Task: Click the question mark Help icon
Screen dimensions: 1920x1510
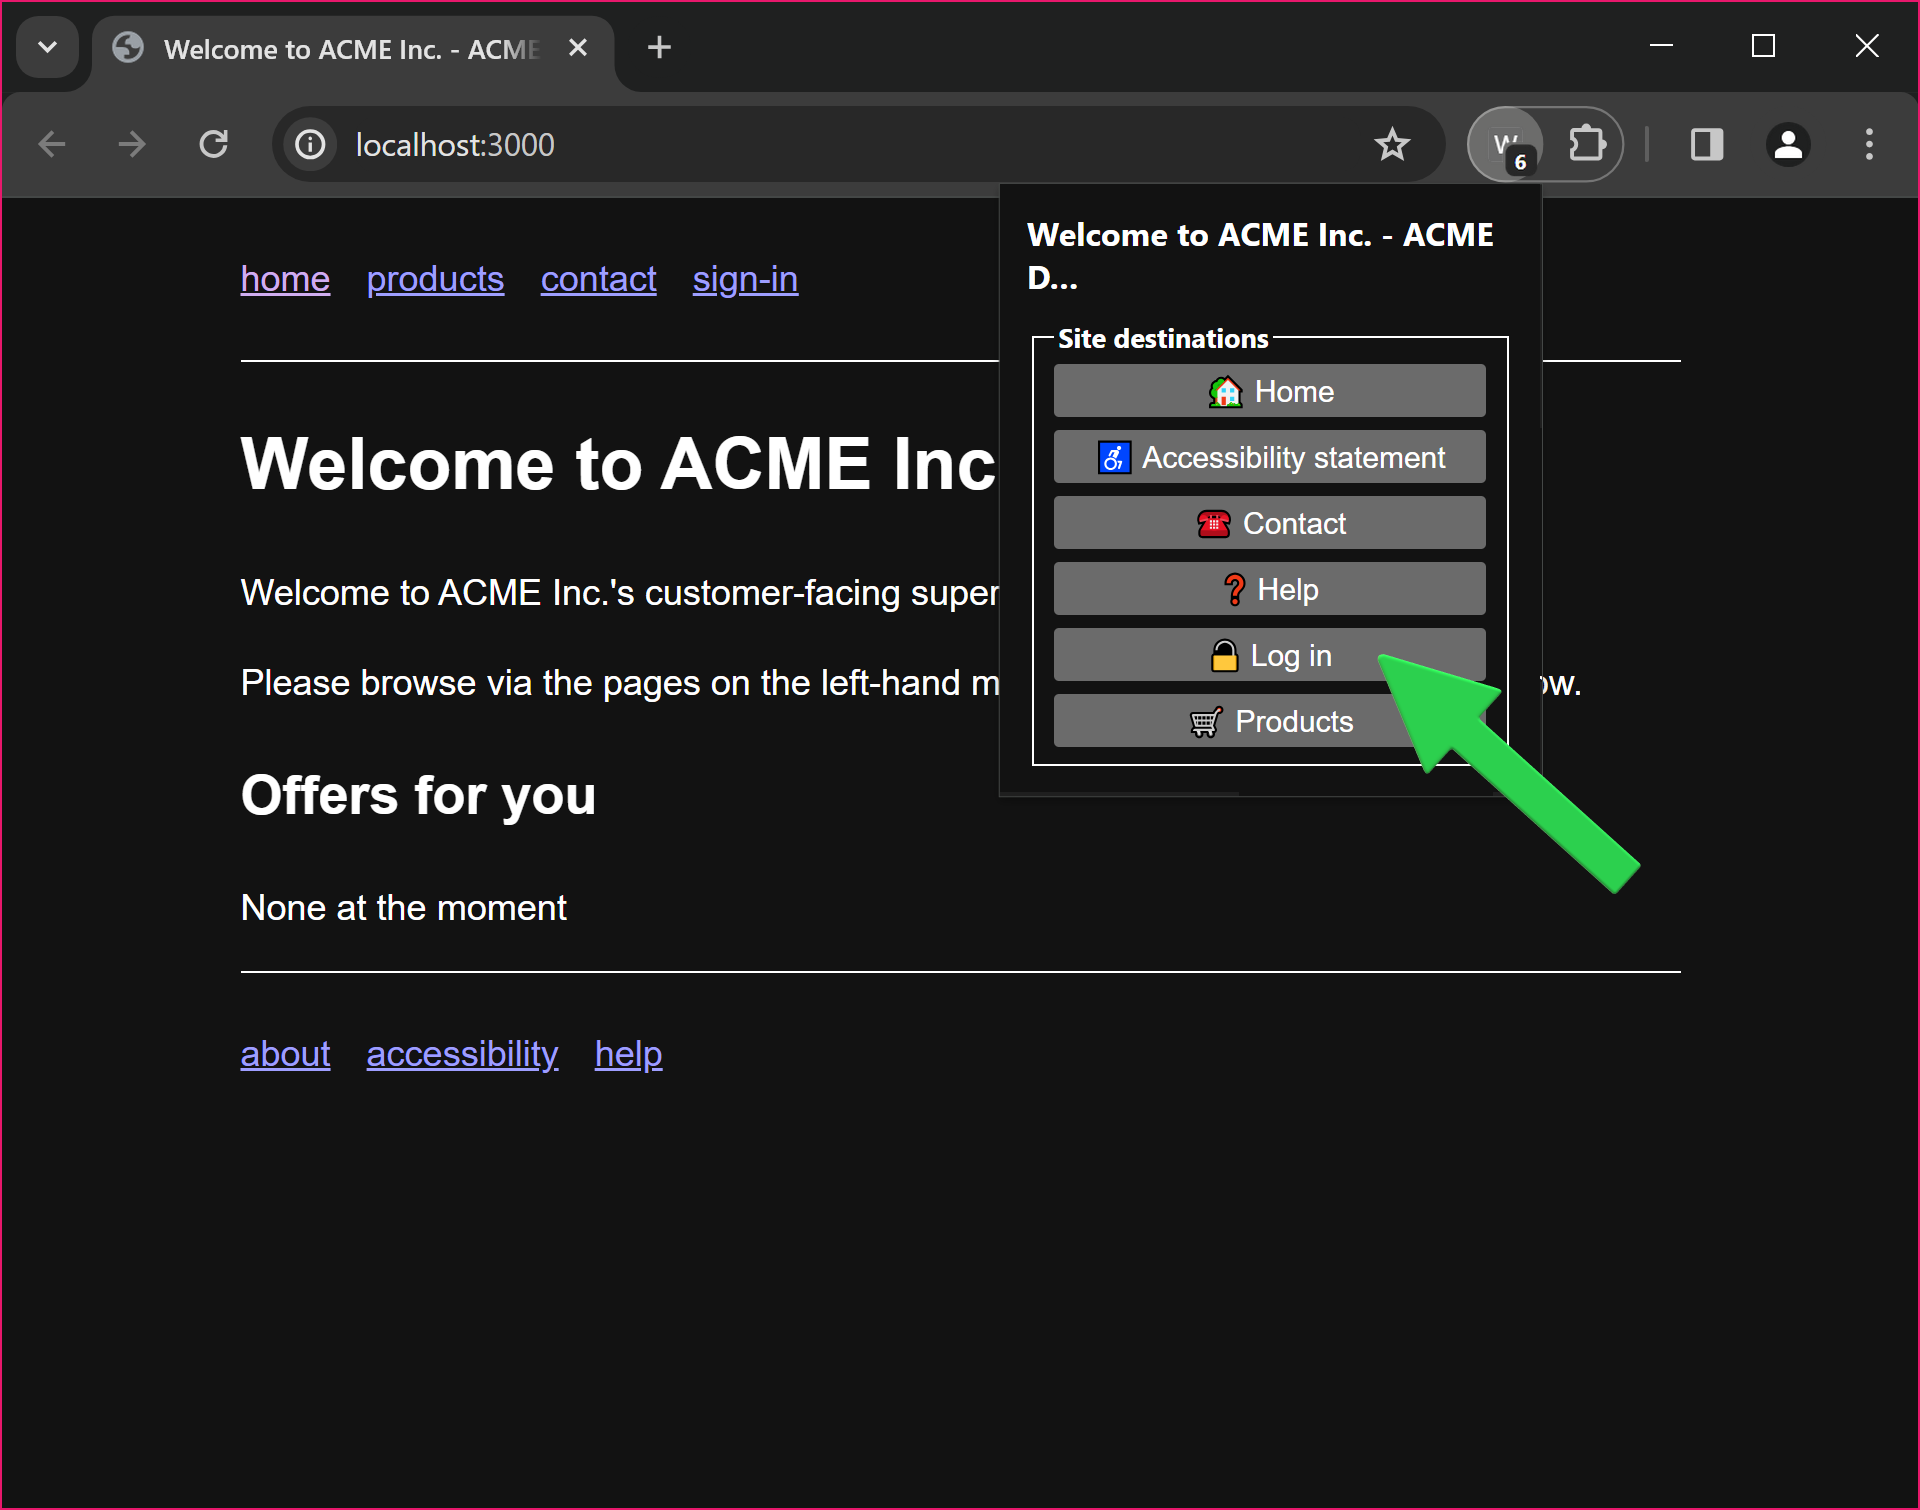Action: click(x=1233, y=589)
